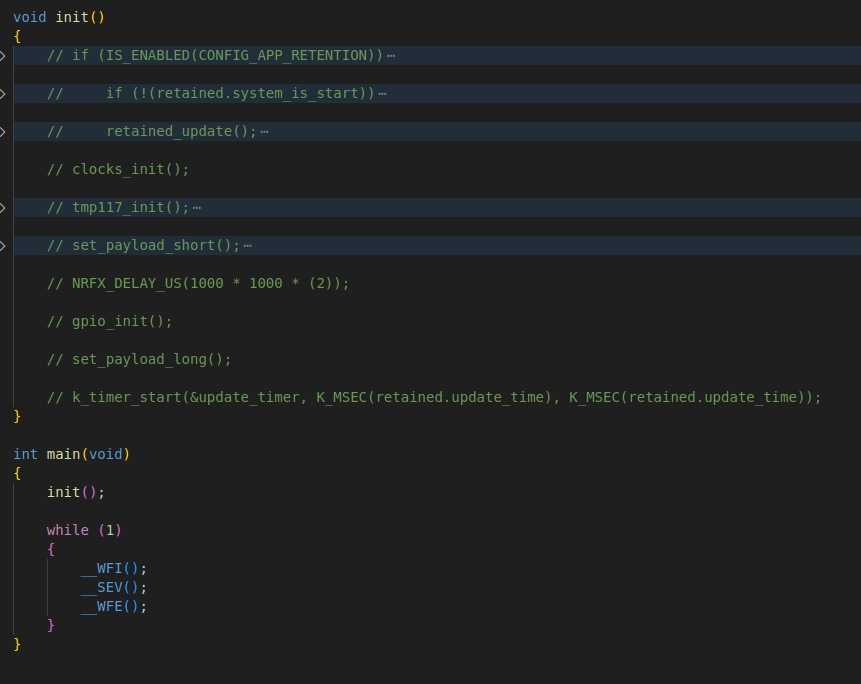Screen dimensions: 861x684
Task: Expand folded IS_ENABLED(CONFIG_APP_RETENTION) block chevron
Action: click(x=3, y=55)
